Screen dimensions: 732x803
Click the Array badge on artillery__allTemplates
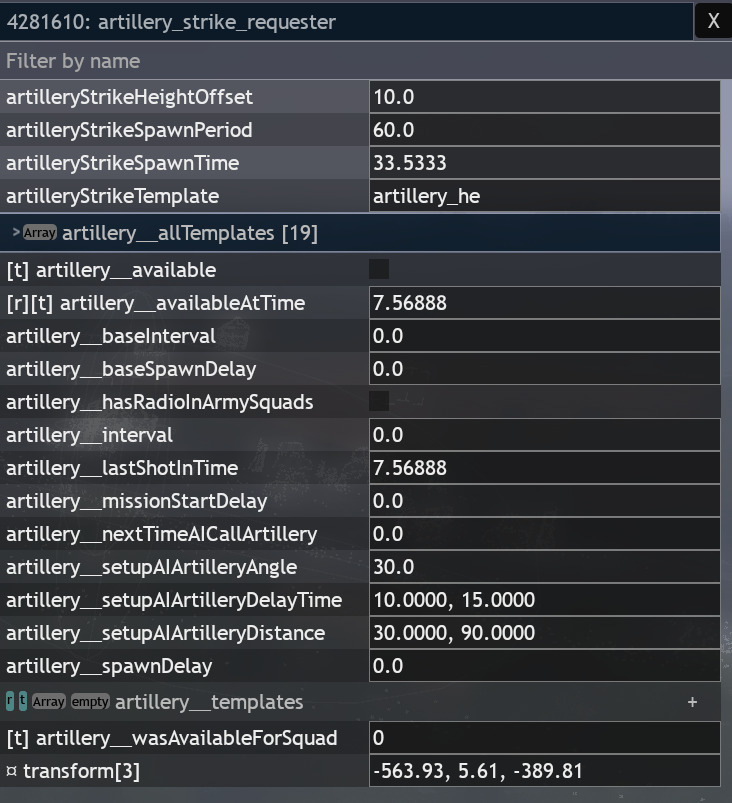[x=40, y=233]
